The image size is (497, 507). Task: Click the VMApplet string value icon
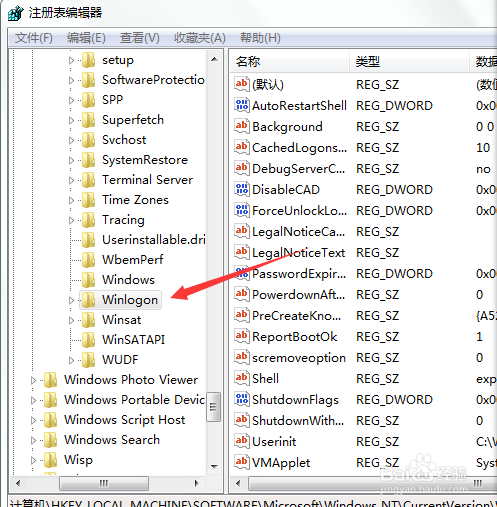click(x=242, y=462)
